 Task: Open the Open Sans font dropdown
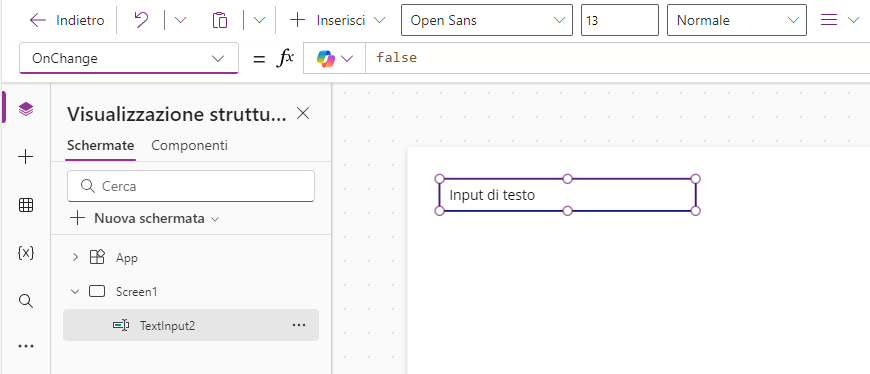click(487, 21)
